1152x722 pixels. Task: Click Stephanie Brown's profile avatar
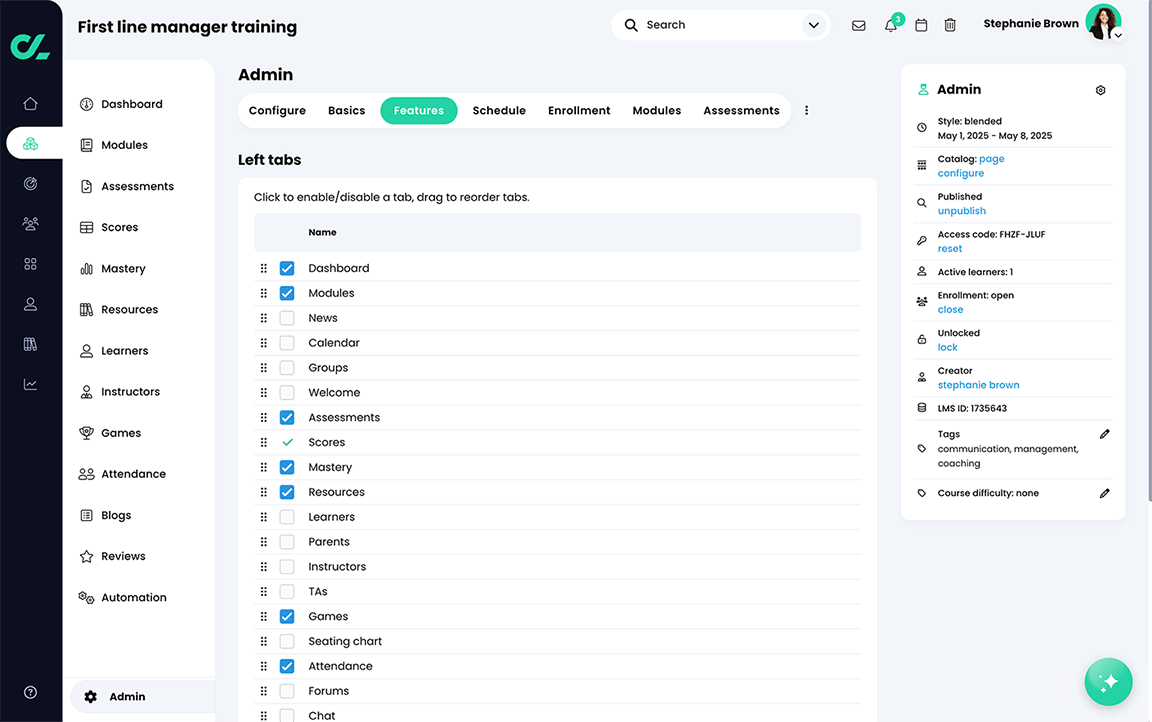1103,22
